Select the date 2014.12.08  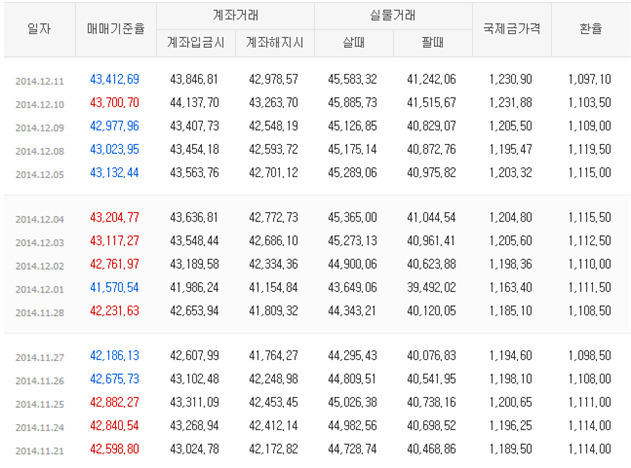tap(39, 151)
